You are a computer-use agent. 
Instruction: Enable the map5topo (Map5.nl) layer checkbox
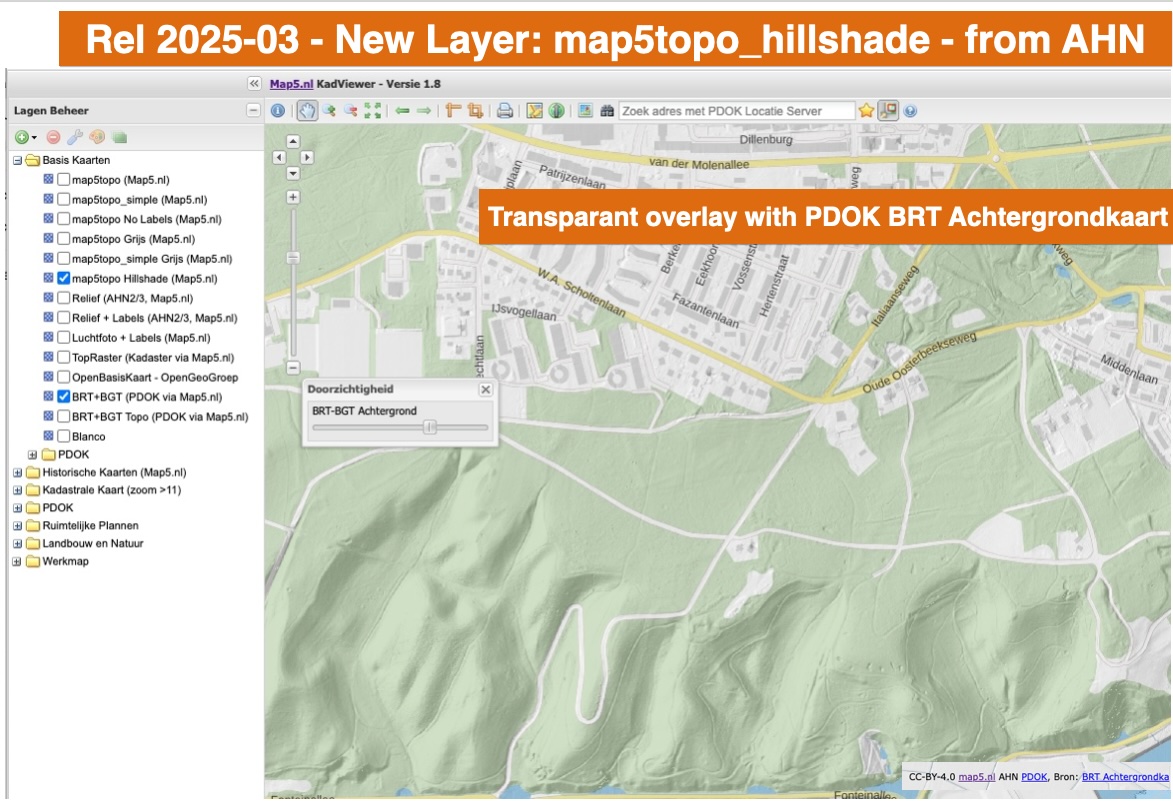coord(64,180)
